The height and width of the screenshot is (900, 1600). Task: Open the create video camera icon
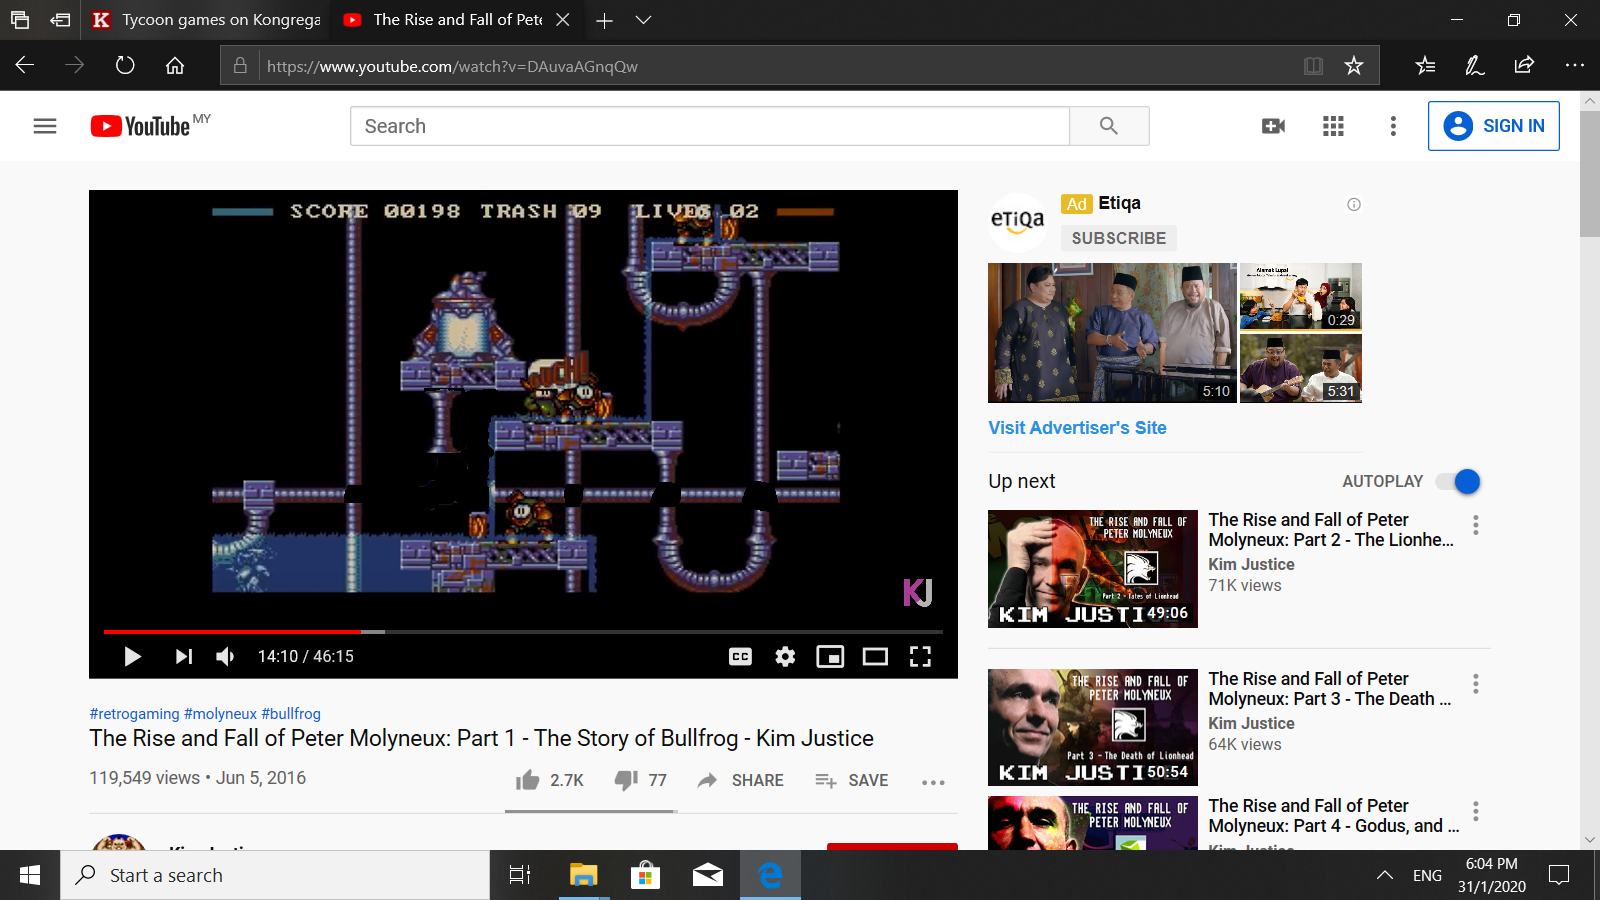tap(1274, 126)
